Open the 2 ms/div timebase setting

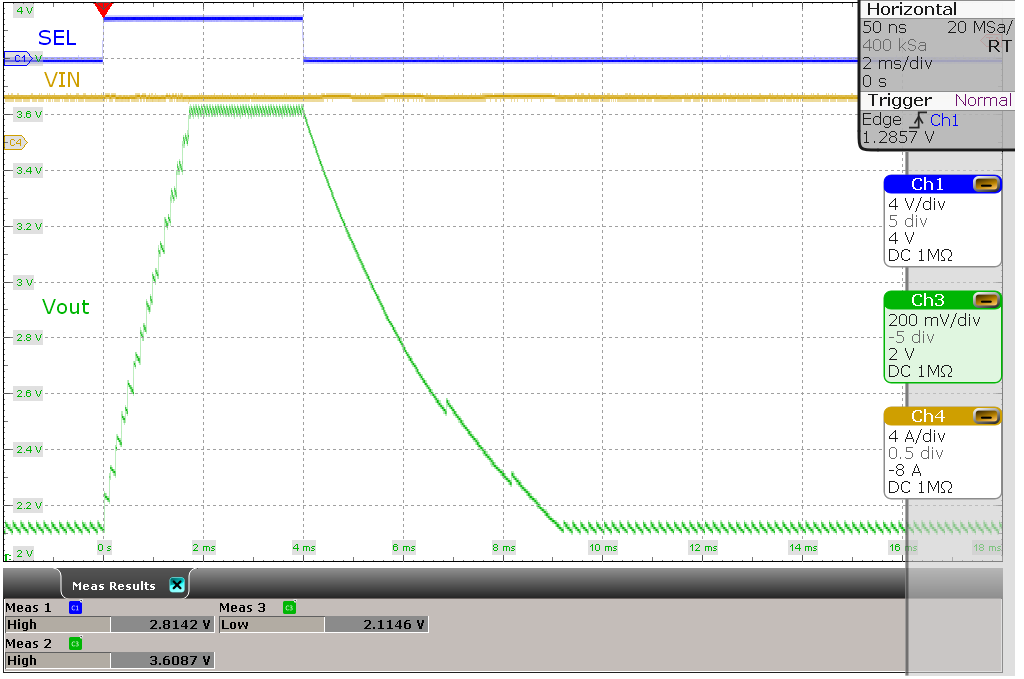(x=898, y=63)
